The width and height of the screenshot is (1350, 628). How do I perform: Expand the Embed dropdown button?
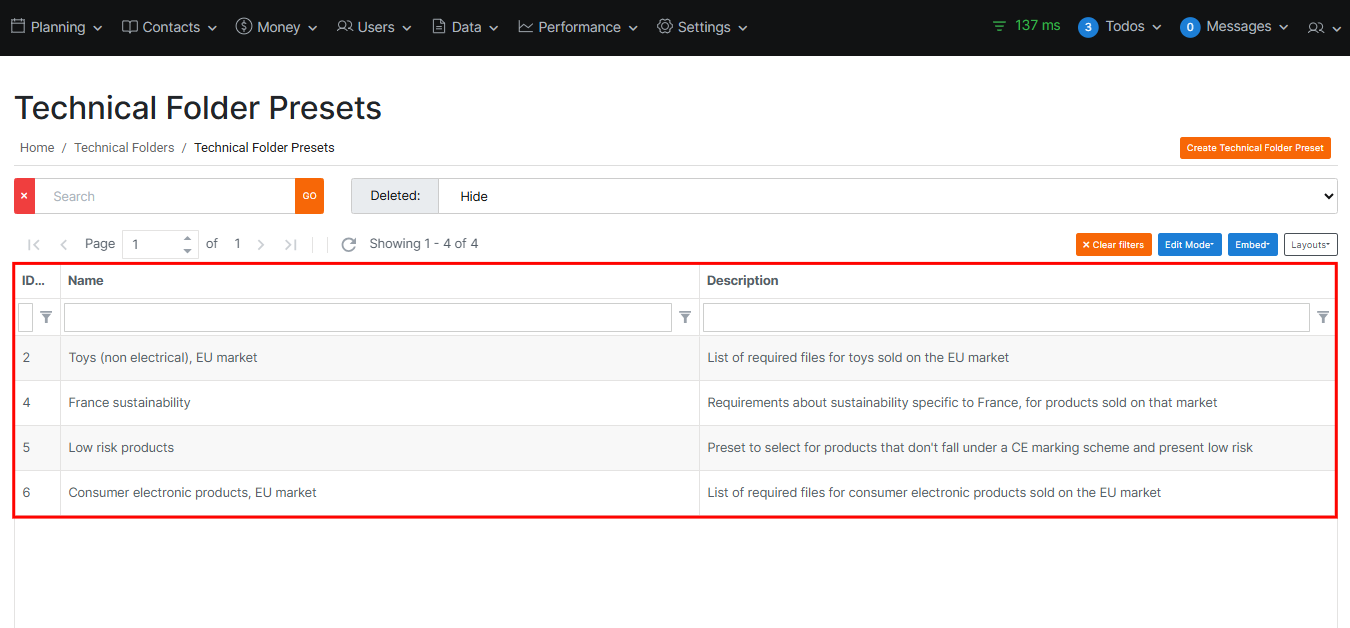point(1252,245)
